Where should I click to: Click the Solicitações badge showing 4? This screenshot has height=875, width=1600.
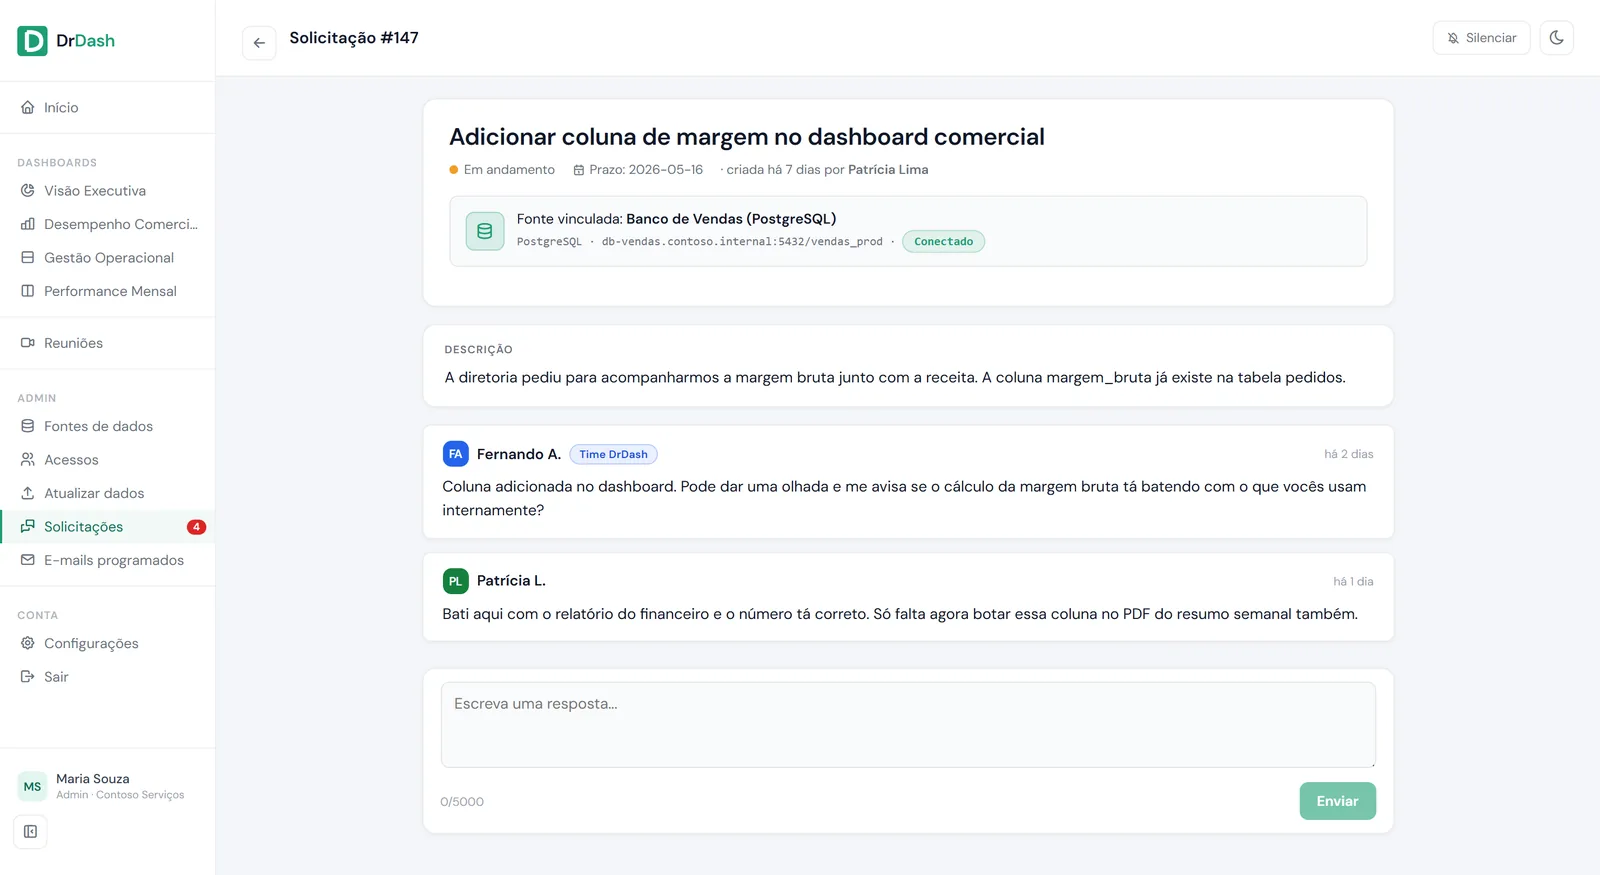tap(196, 527)
